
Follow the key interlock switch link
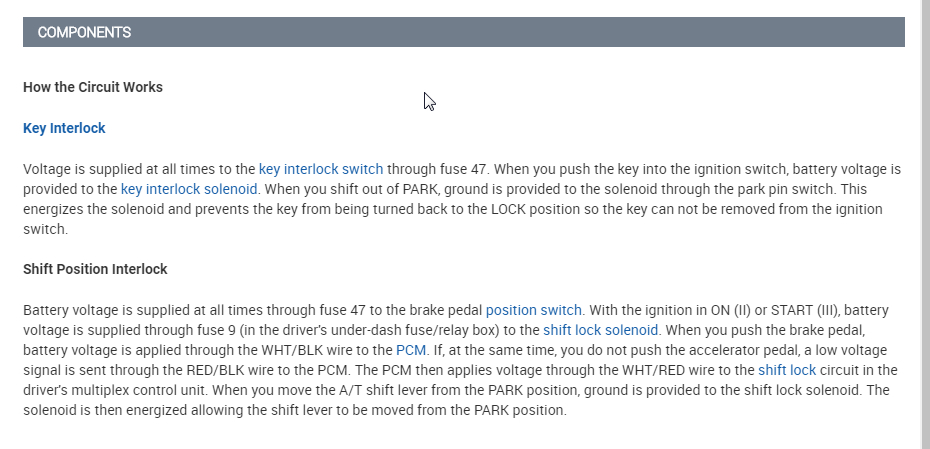(320, 169)
